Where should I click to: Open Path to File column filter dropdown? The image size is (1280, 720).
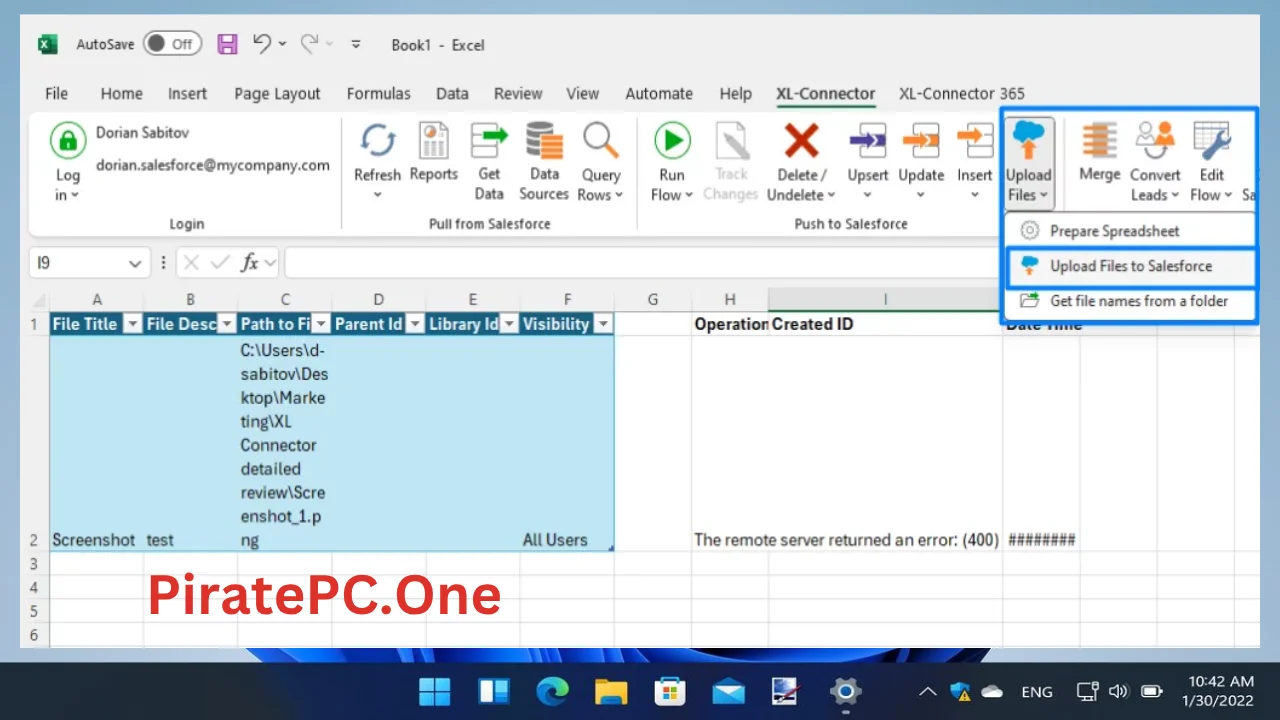[x=320, y=324]
